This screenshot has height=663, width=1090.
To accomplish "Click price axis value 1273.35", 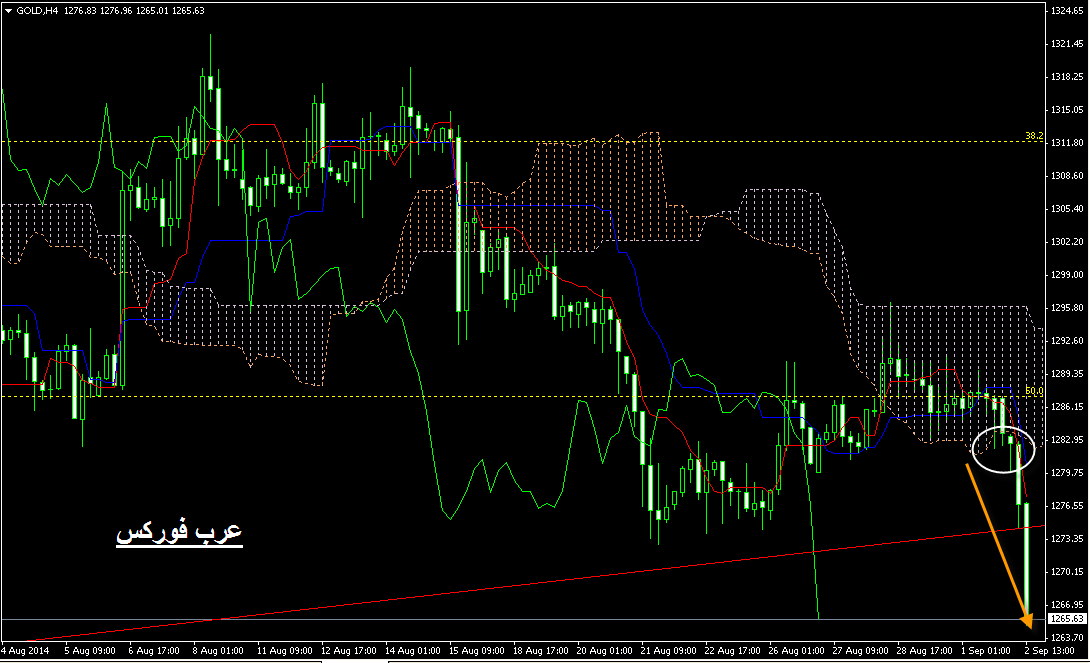I will point(1067,539).
